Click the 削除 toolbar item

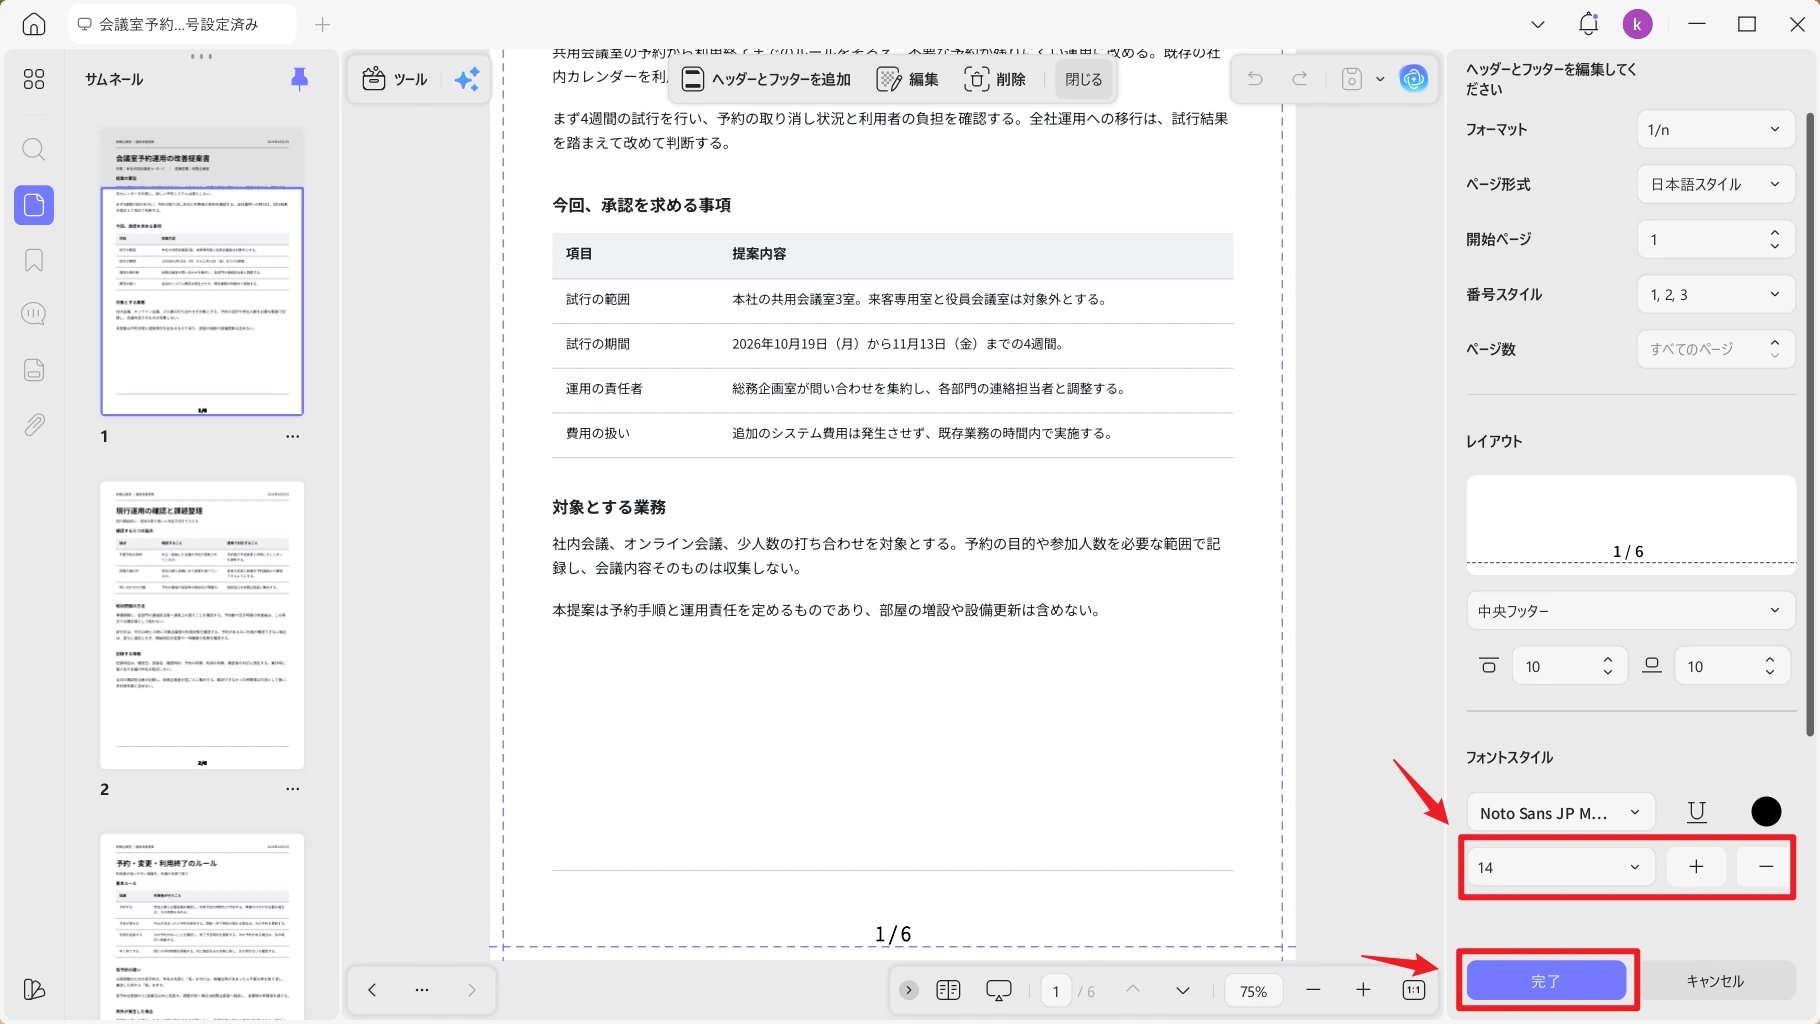(995, 79)
